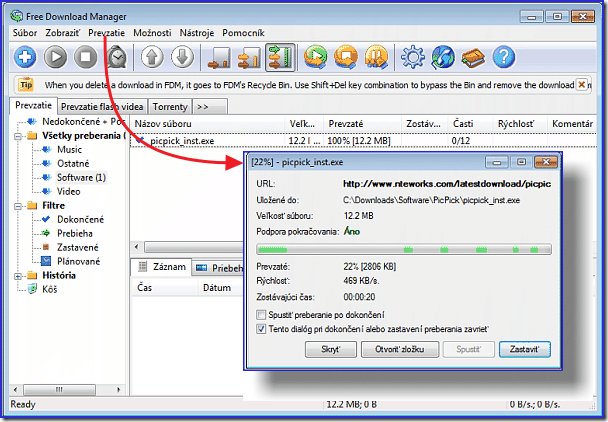Collapse the Filtre tree node
The width and height of the screenshot is (608, 422).
point(18,206)
